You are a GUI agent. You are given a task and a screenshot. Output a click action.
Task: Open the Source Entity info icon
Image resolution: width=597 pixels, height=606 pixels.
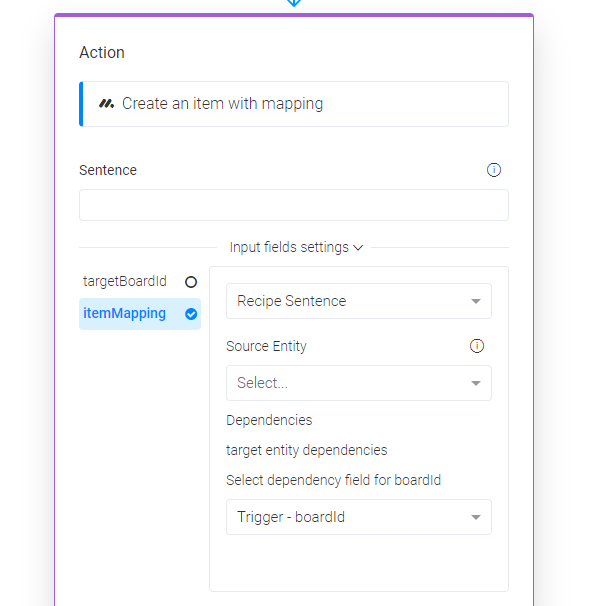coord(476,346)
